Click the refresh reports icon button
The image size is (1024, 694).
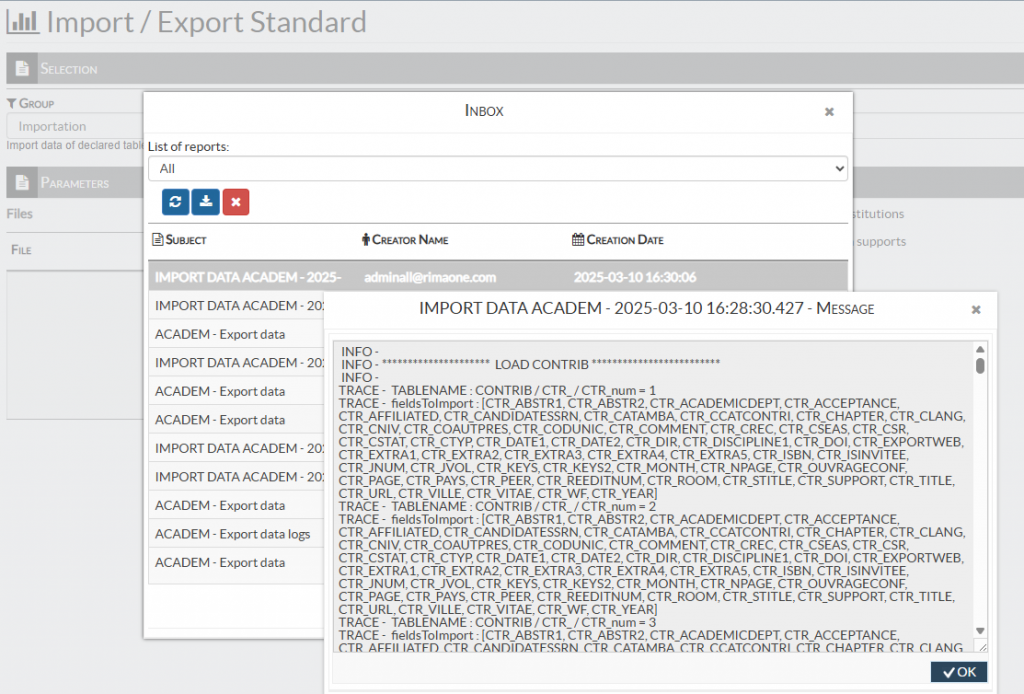tap(175, 202)
